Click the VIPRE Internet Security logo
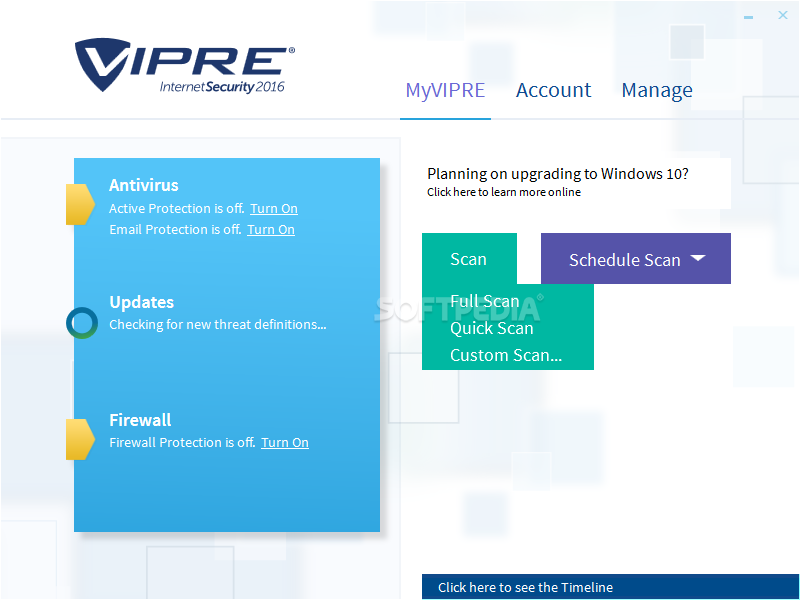Image resolution: width=800 pixels, height=600 pixels. coord(185,65)
